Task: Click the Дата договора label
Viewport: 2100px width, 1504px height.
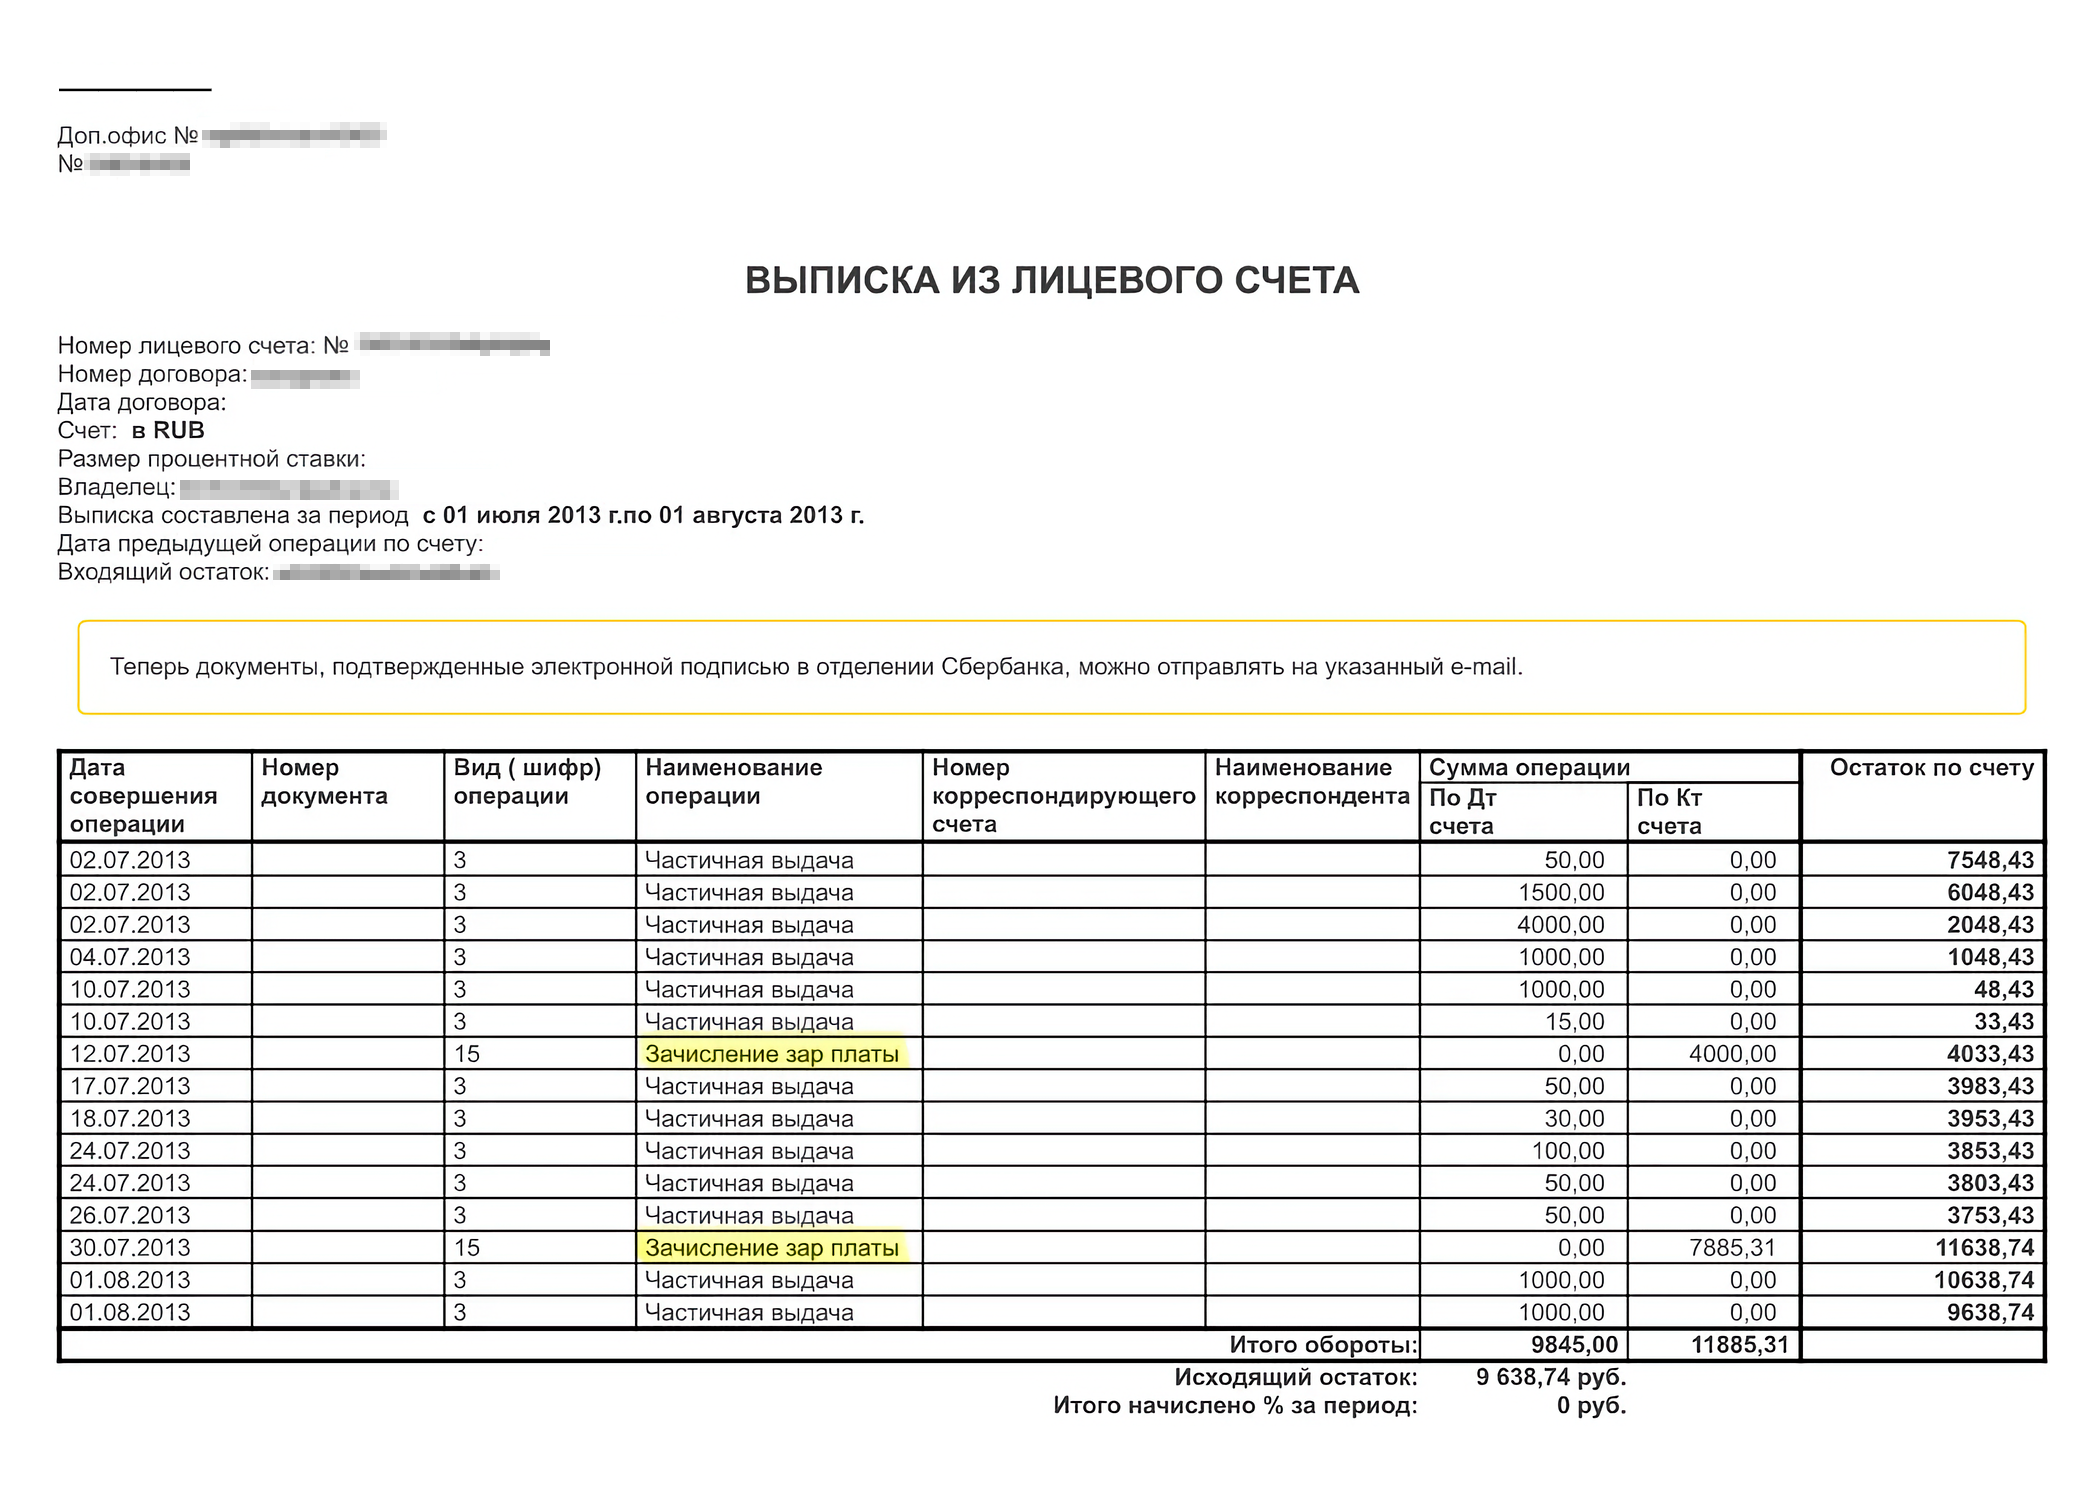Action: 142,403
